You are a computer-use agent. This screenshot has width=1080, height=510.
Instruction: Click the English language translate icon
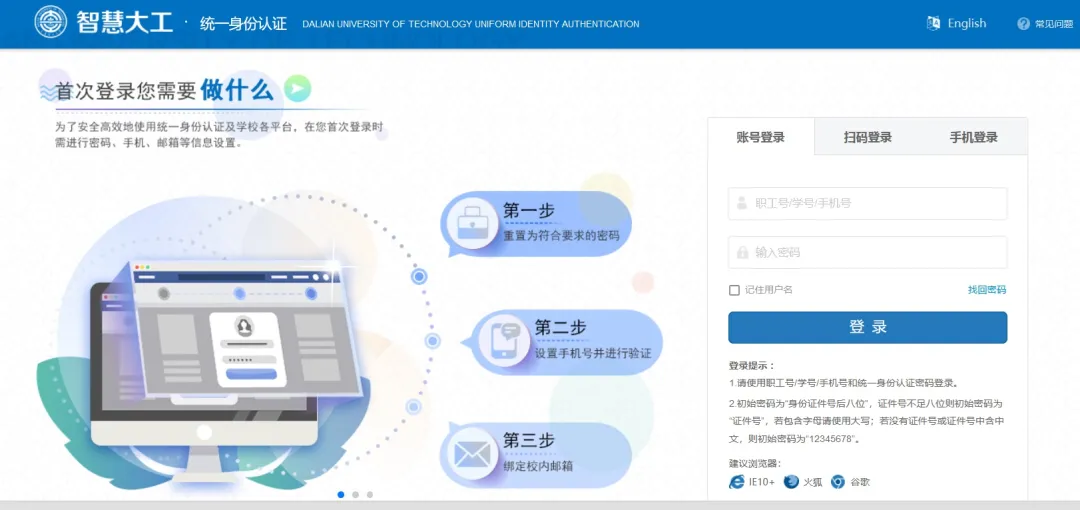point(933,23)
